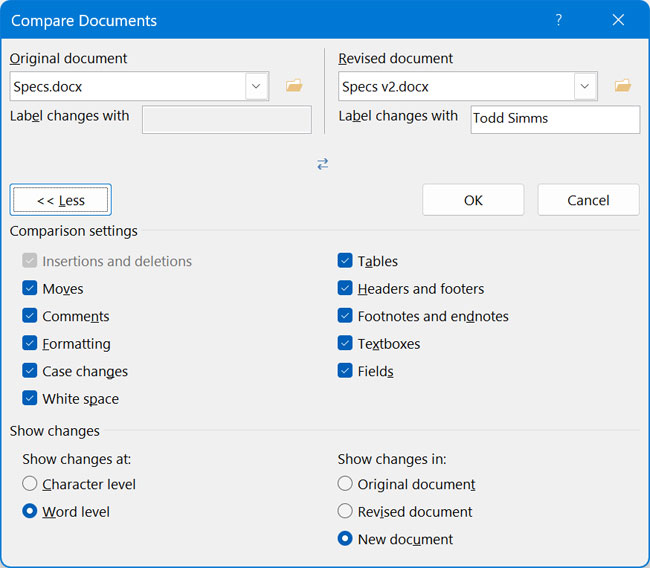Uncheck the Textboxes checkbox
This screenshot has width=650, height=568.
pyautogui.click(x=345, y=343)
